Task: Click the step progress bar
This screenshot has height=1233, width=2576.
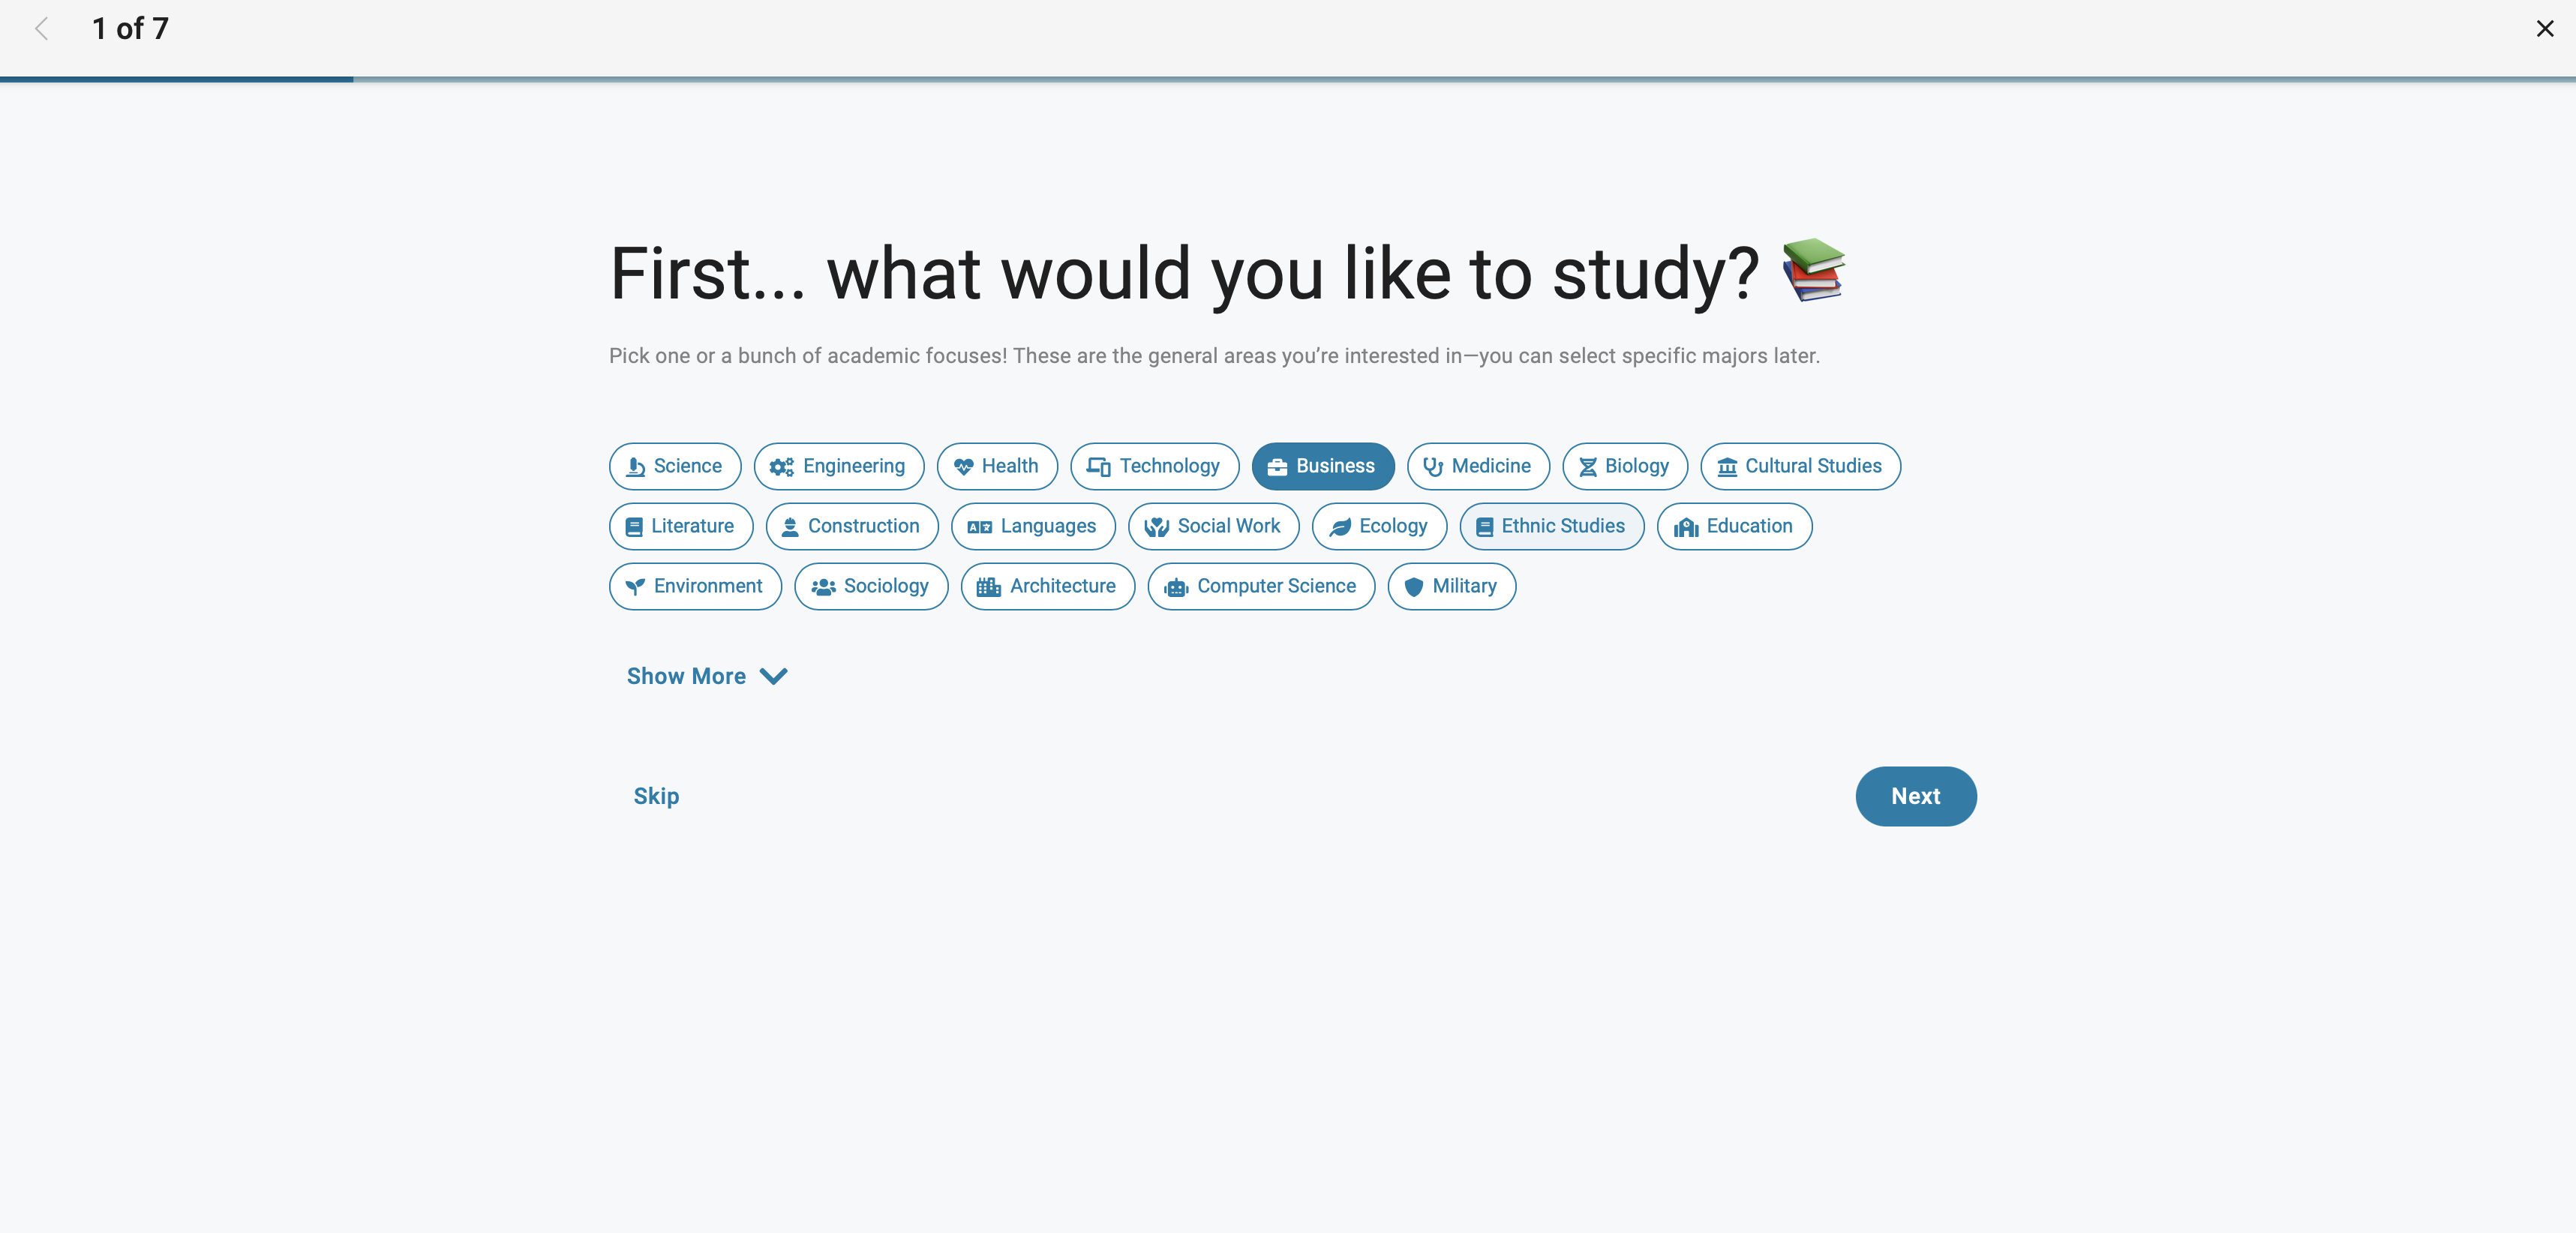Action: [1288, 79]
